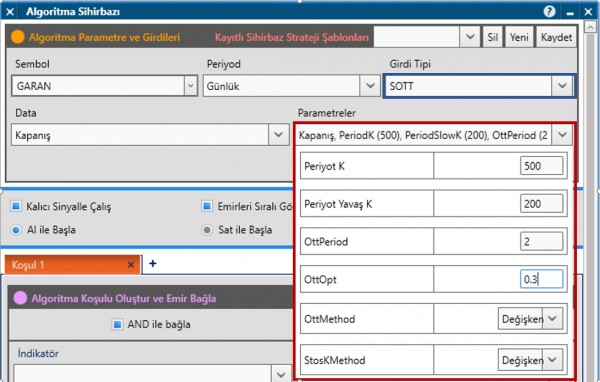Toggle the Kalıcı Sinyalle Çalış checkbox
Image resolution: width=600 pixels, height=382 pixels.
point(16,206)
